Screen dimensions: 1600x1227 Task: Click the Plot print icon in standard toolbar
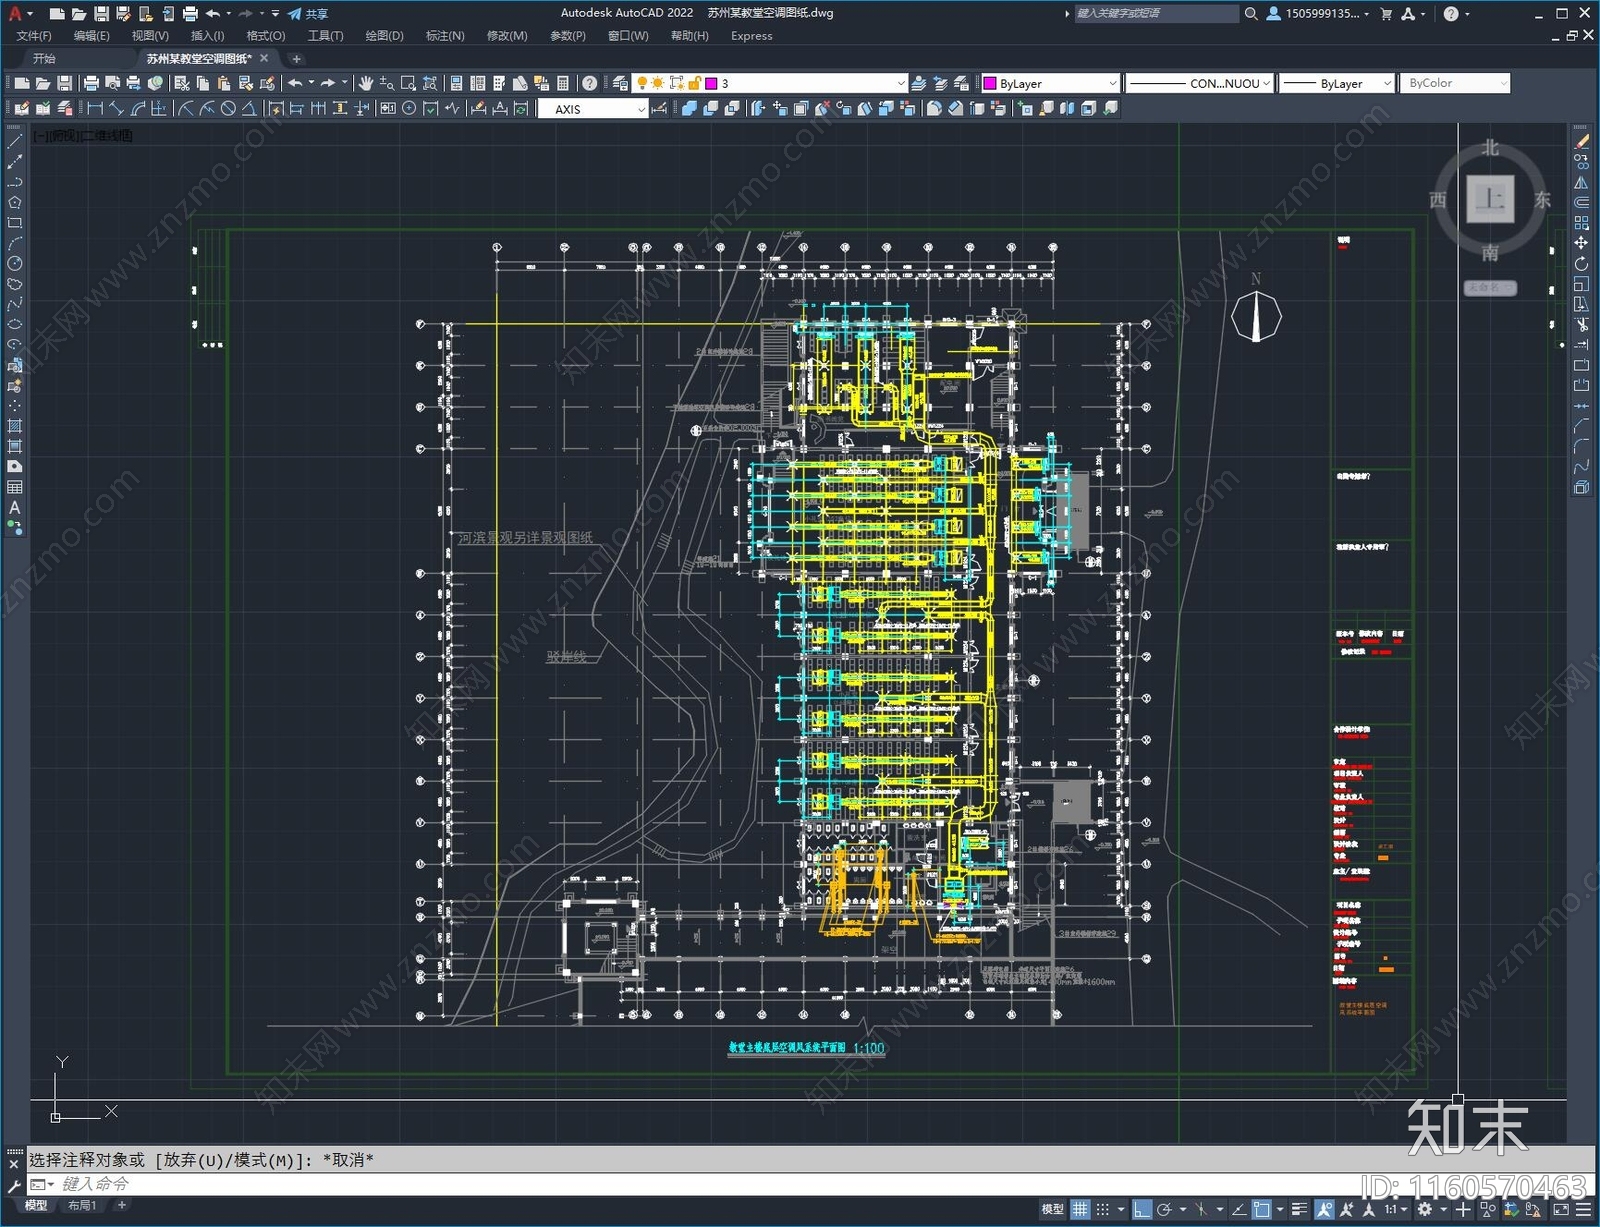click(x=91, y=84)
